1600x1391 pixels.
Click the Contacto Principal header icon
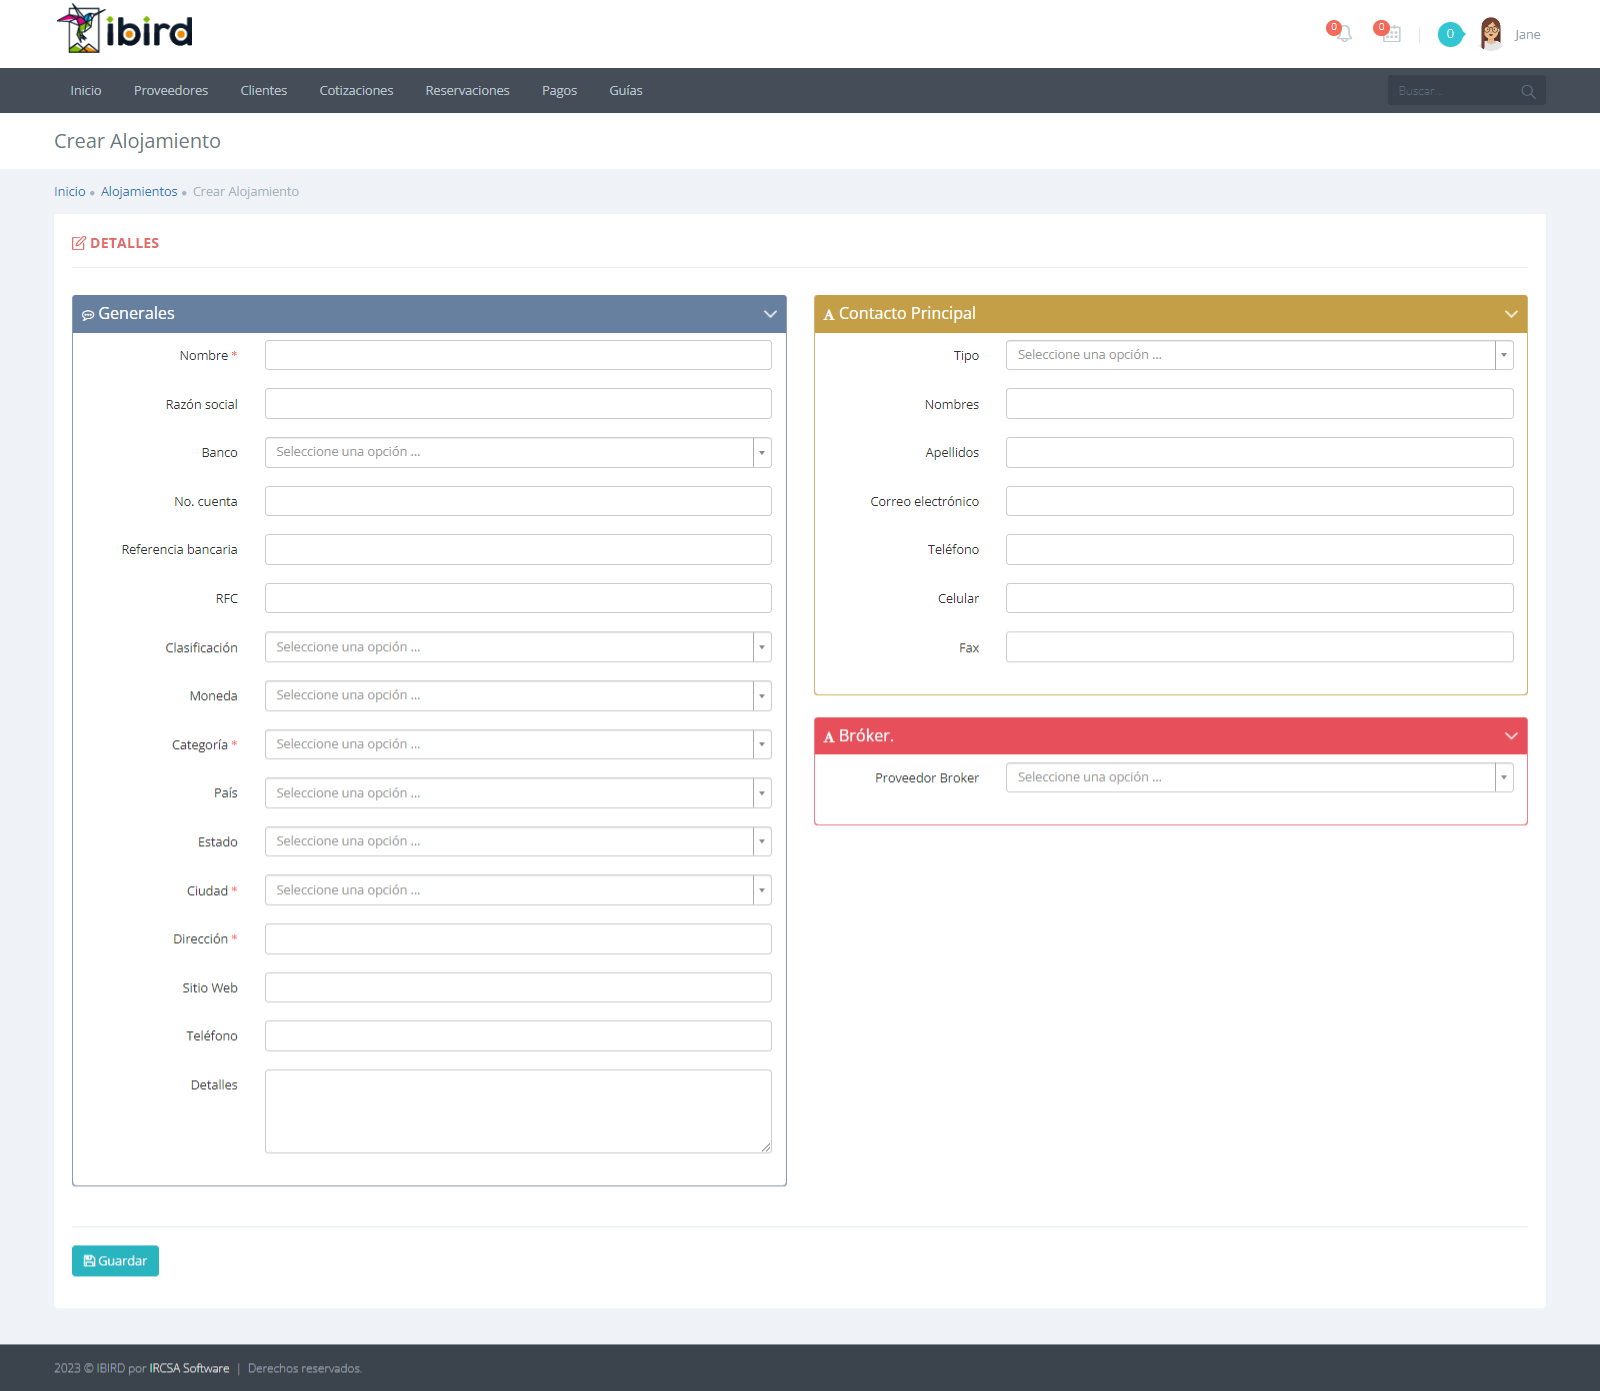(x=829, y=315)
